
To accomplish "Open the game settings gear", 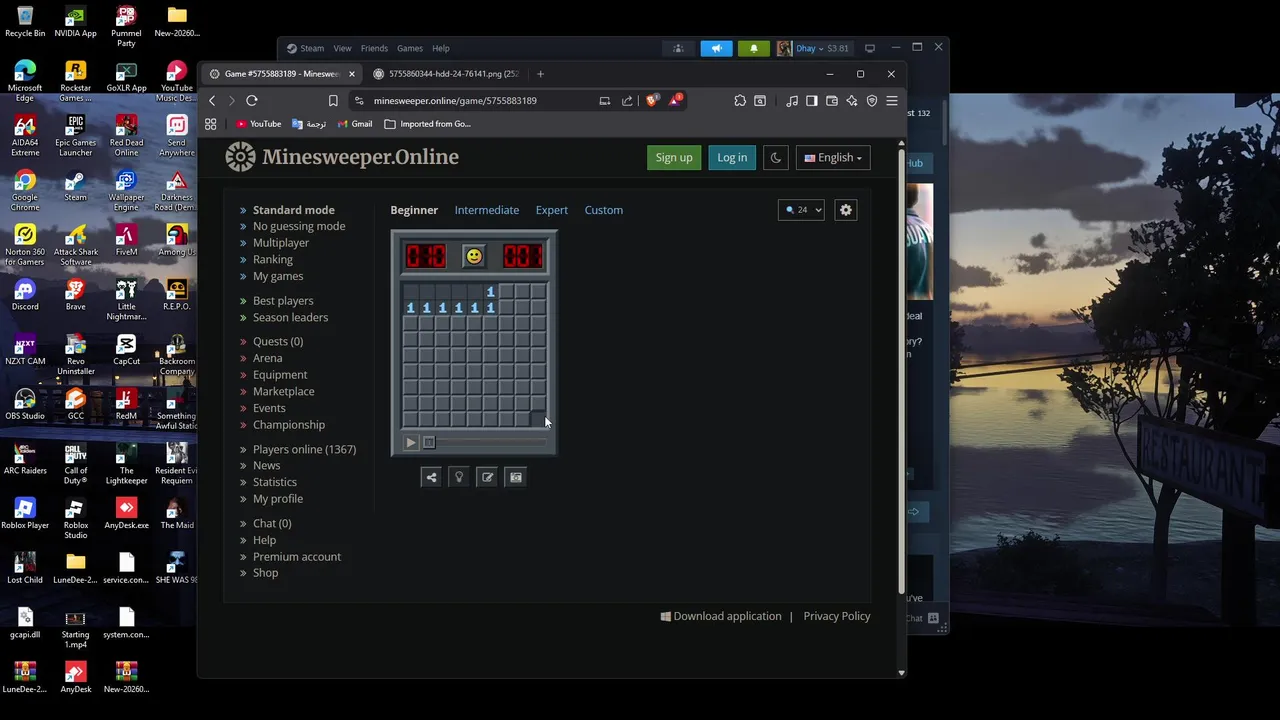I will (846, 210).
